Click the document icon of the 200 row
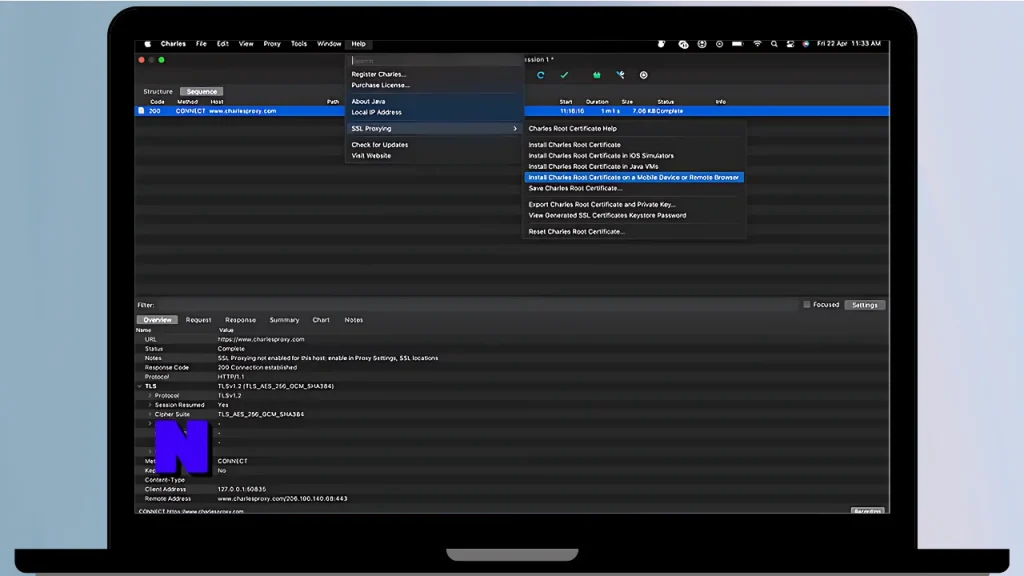1024x576 pixels. 141,111
